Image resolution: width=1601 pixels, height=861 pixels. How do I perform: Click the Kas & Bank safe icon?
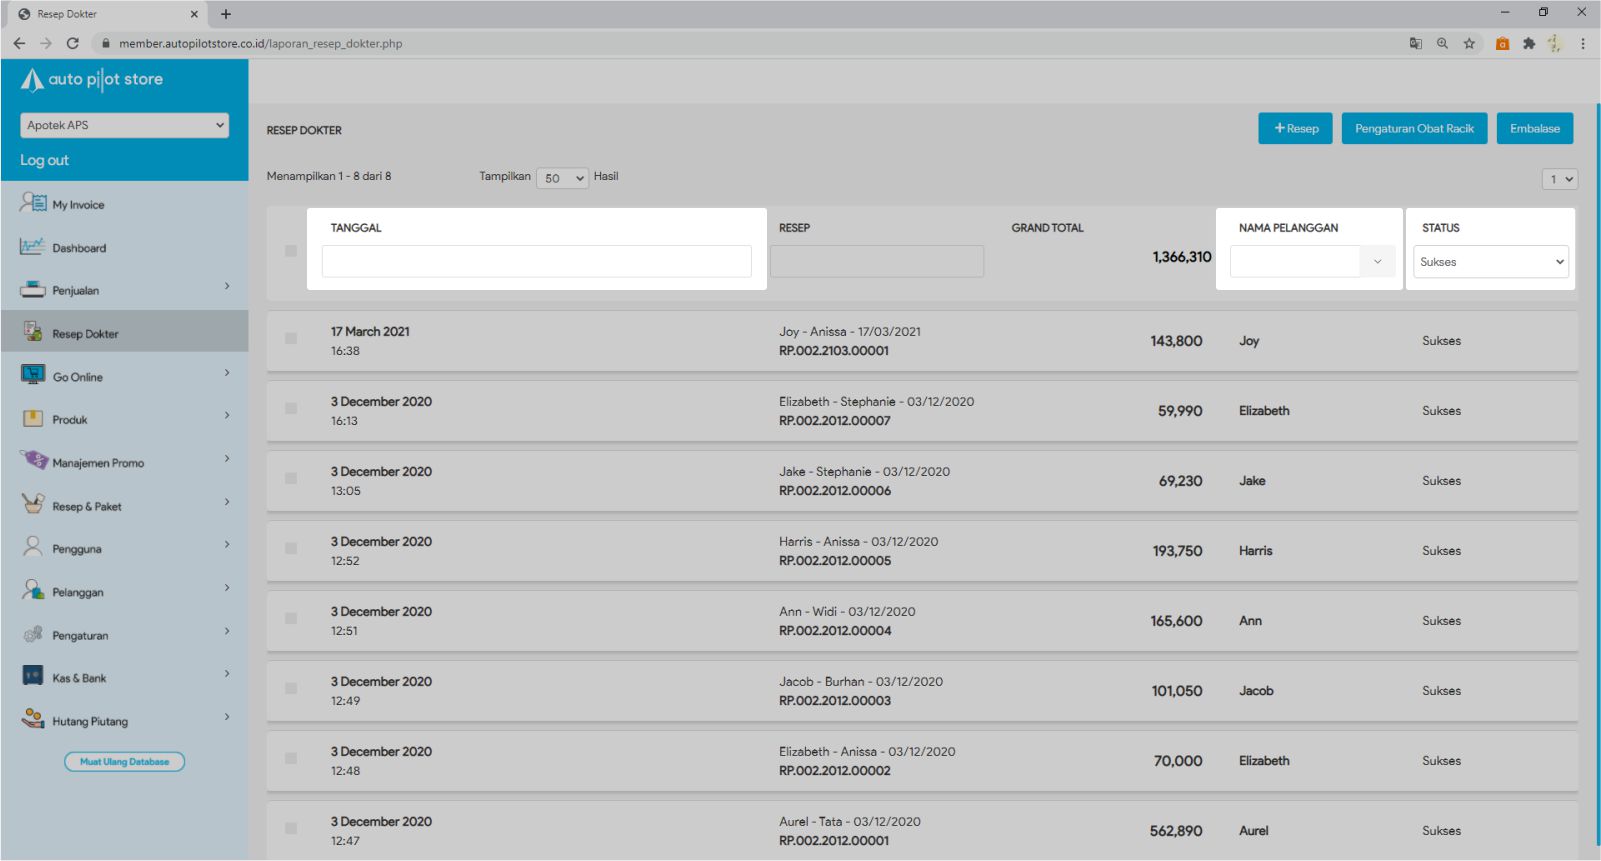[33, 676]
